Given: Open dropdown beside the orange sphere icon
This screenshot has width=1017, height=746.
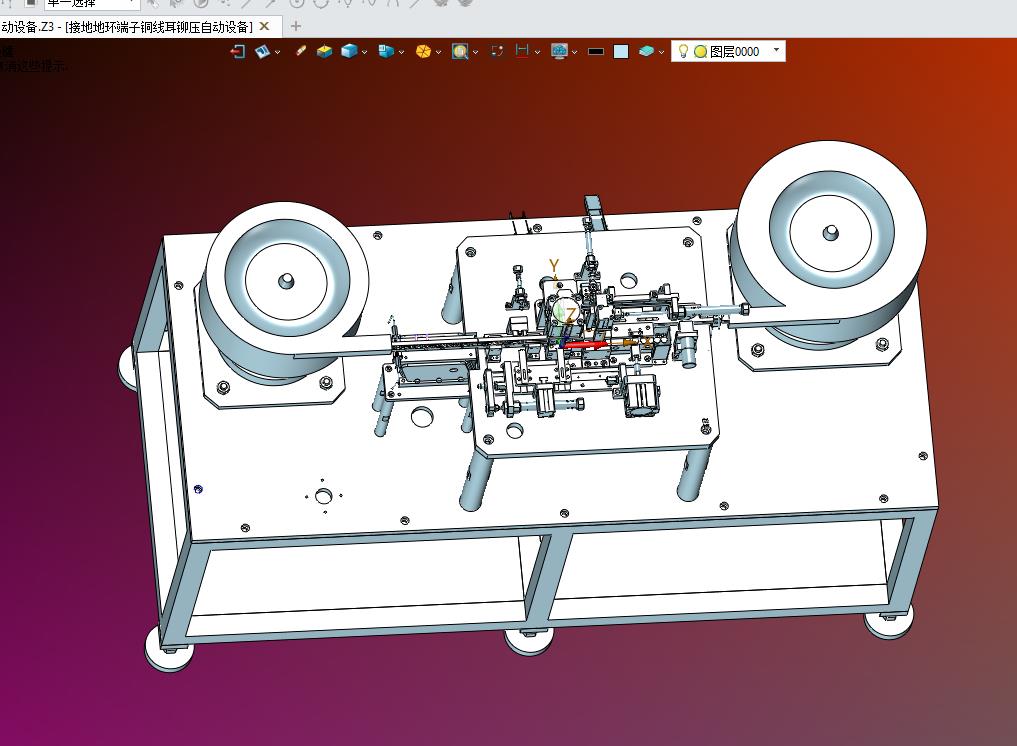Looking at the screenshot, I should click(x=438, y=53).
